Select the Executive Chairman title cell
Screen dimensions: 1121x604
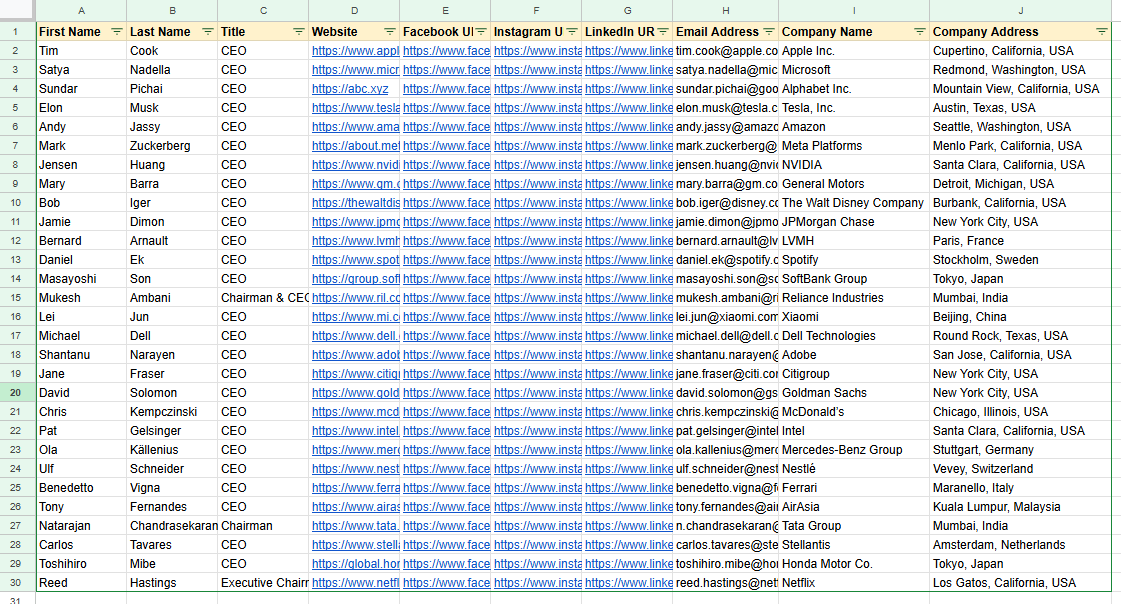coord(263,583)
